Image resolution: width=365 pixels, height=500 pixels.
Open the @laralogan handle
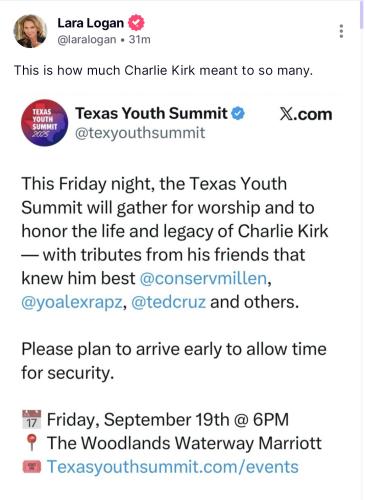click(x=87, y=40)
